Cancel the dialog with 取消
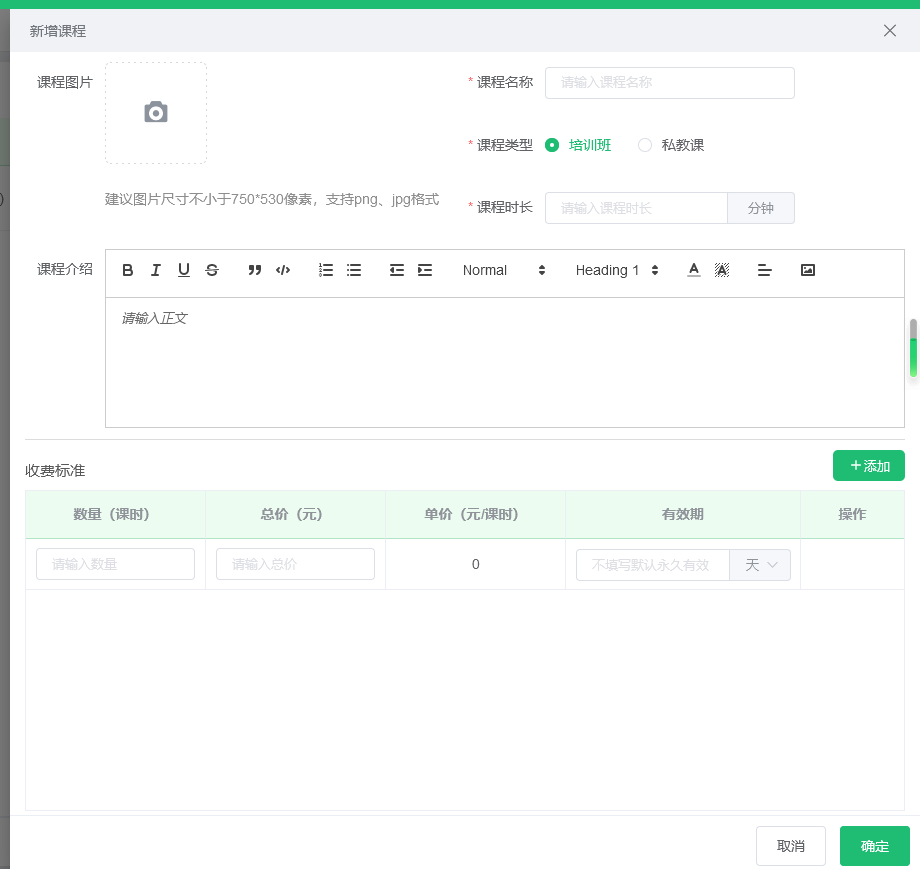Viewport: 920px width, 869px height. click(x=790, y=846)
